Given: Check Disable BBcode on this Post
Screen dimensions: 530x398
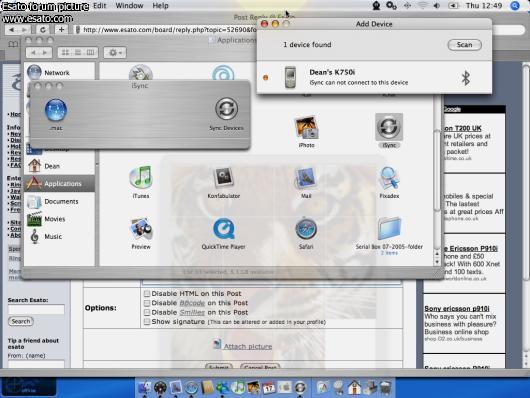Looking at the screenshot, I should 146,303.
